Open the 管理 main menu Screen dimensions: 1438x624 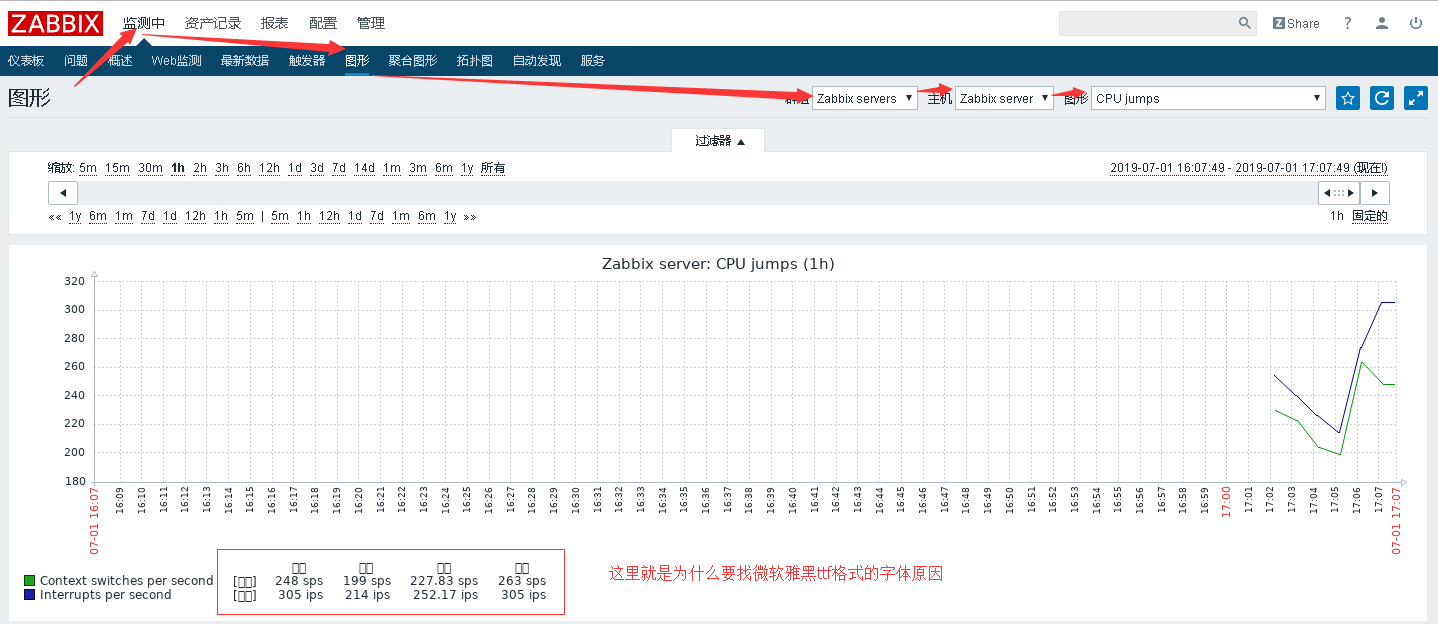371,23
